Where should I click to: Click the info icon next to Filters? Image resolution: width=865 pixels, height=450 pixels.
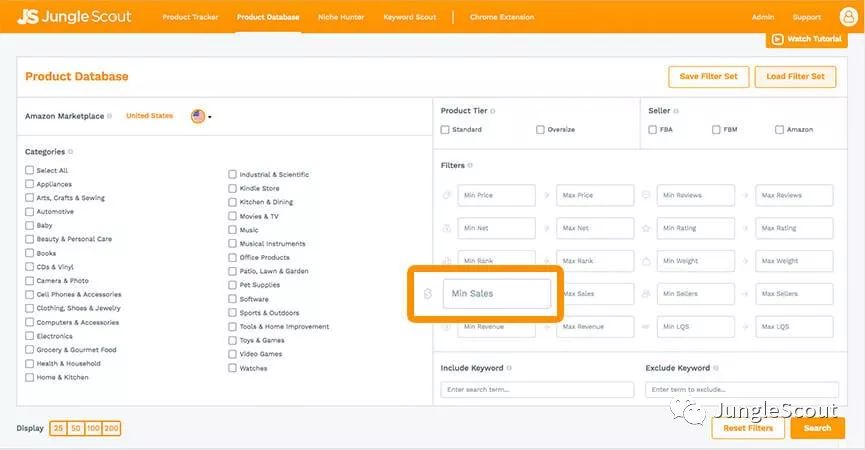(x=470, y=165)
